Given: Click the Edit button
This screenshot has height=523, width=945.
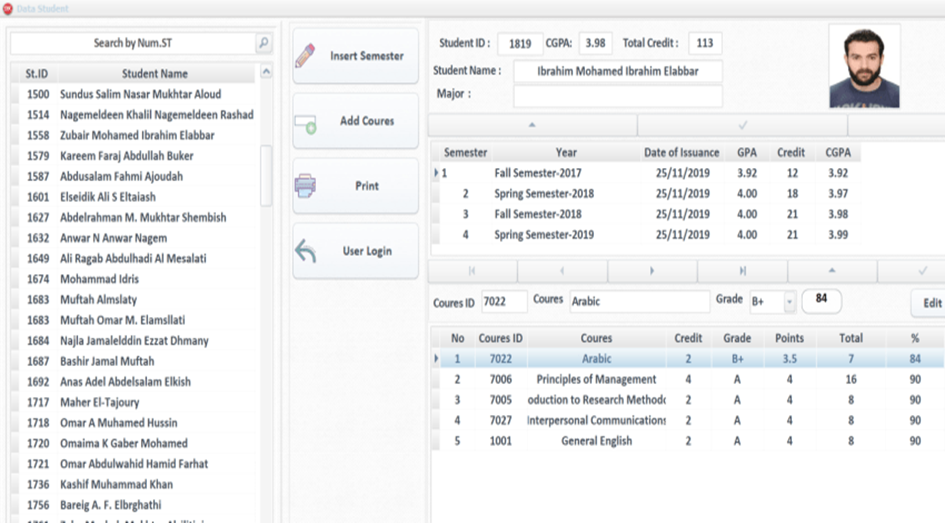Looking at the screenshot, I should (930, 303).
